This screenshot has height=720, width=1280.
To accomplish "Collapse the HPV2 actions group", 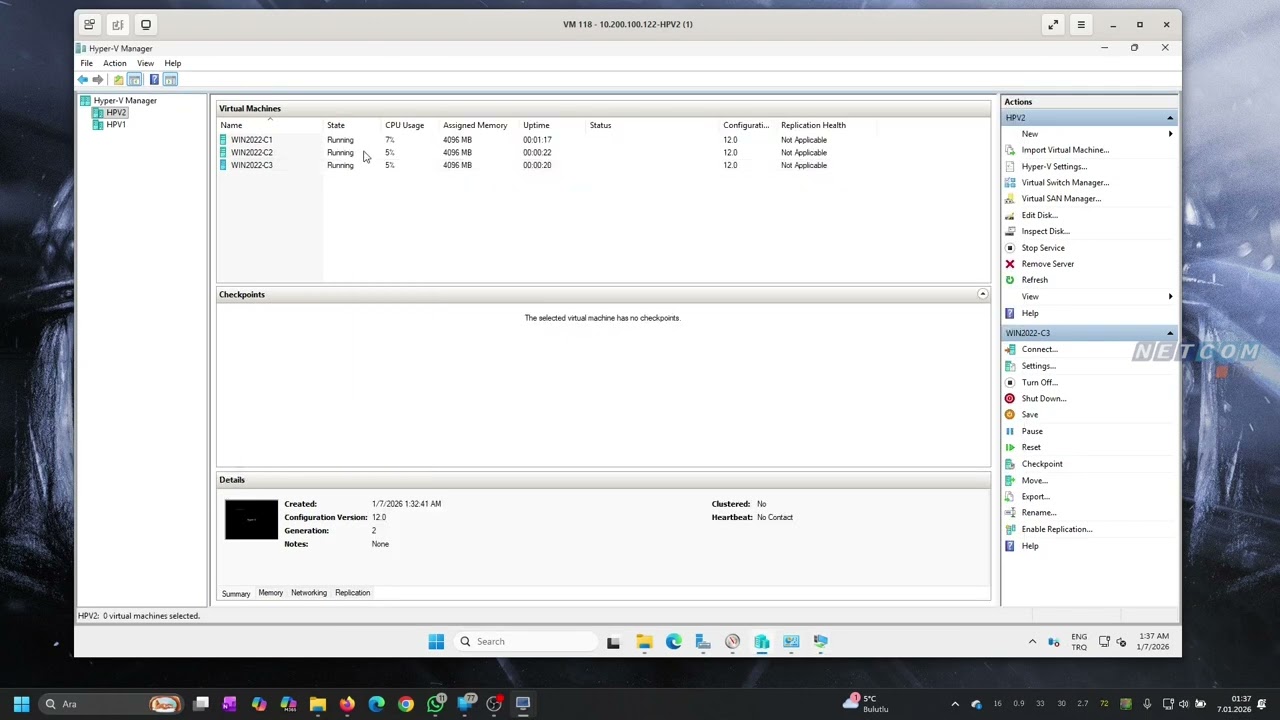I will pos(1170,118).
